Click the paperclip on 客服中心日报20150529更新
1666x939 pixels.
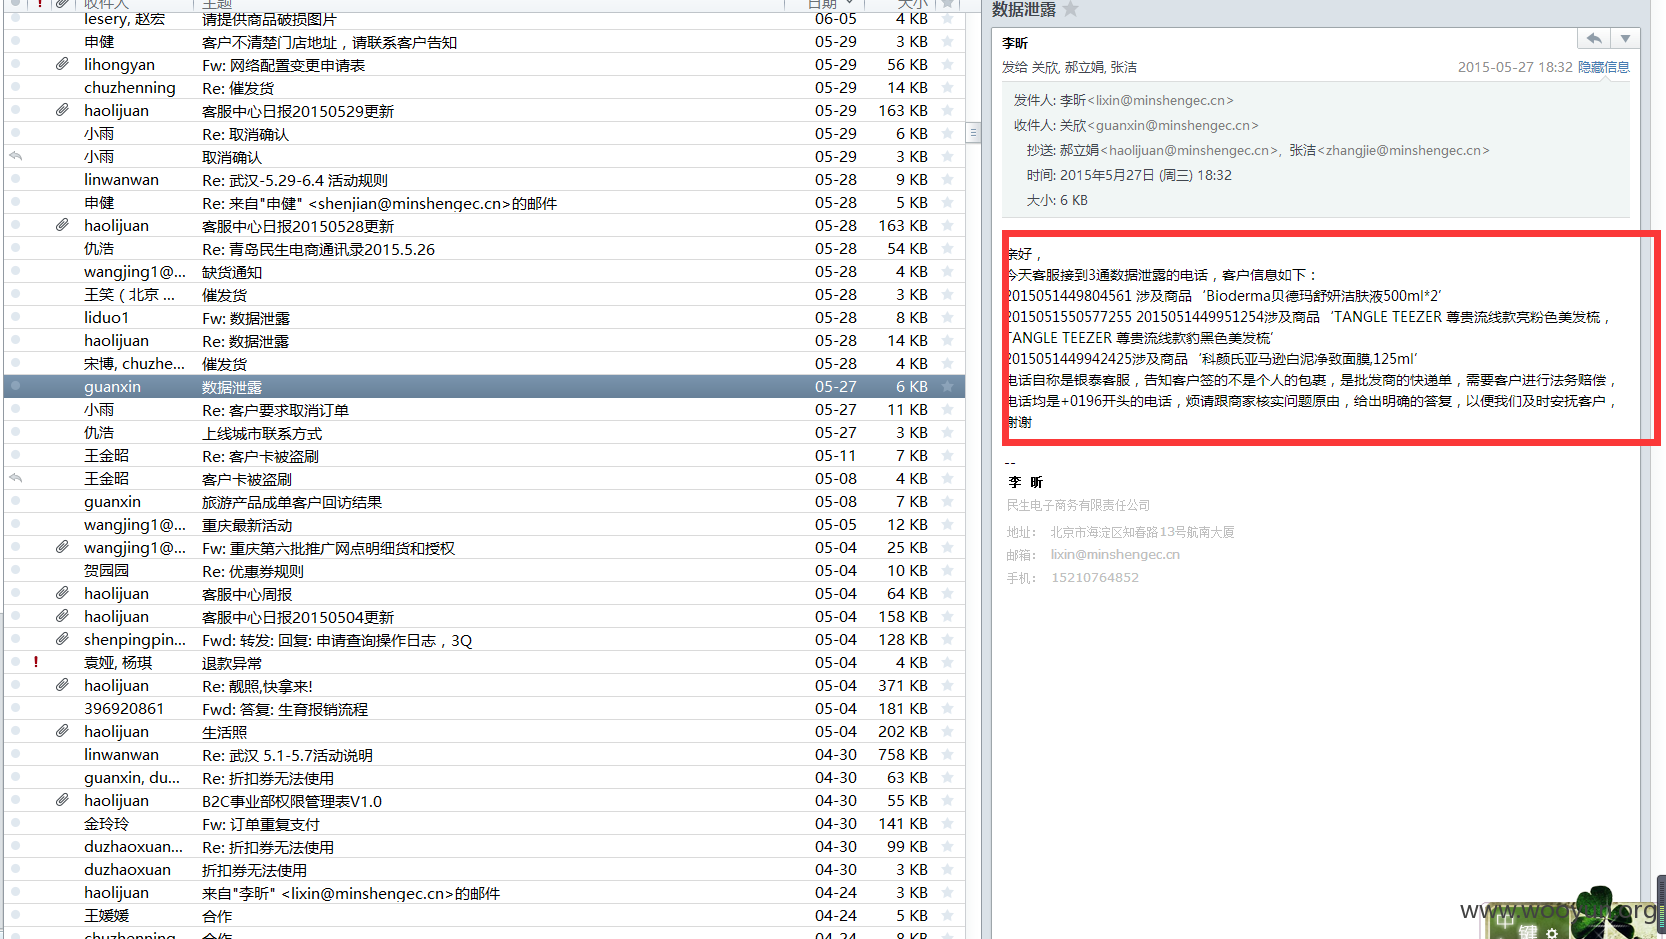tap(62, 110)
